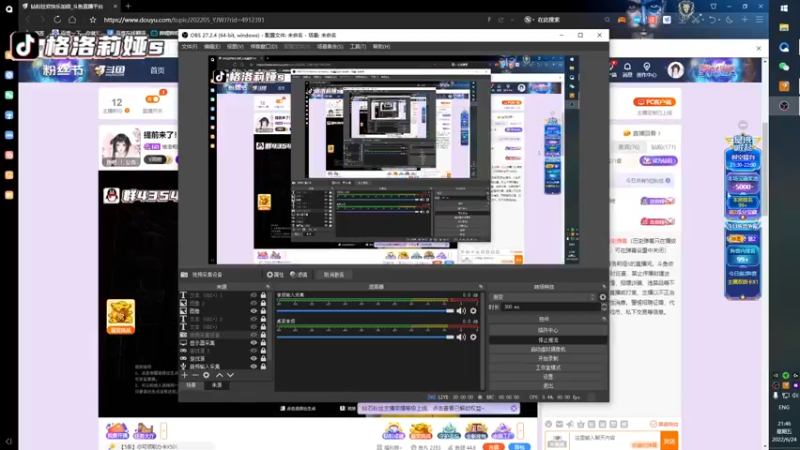Remove selected source with the minus icon
The height and width of the screenshot is (450, 800).
click(x=195, y=375)
